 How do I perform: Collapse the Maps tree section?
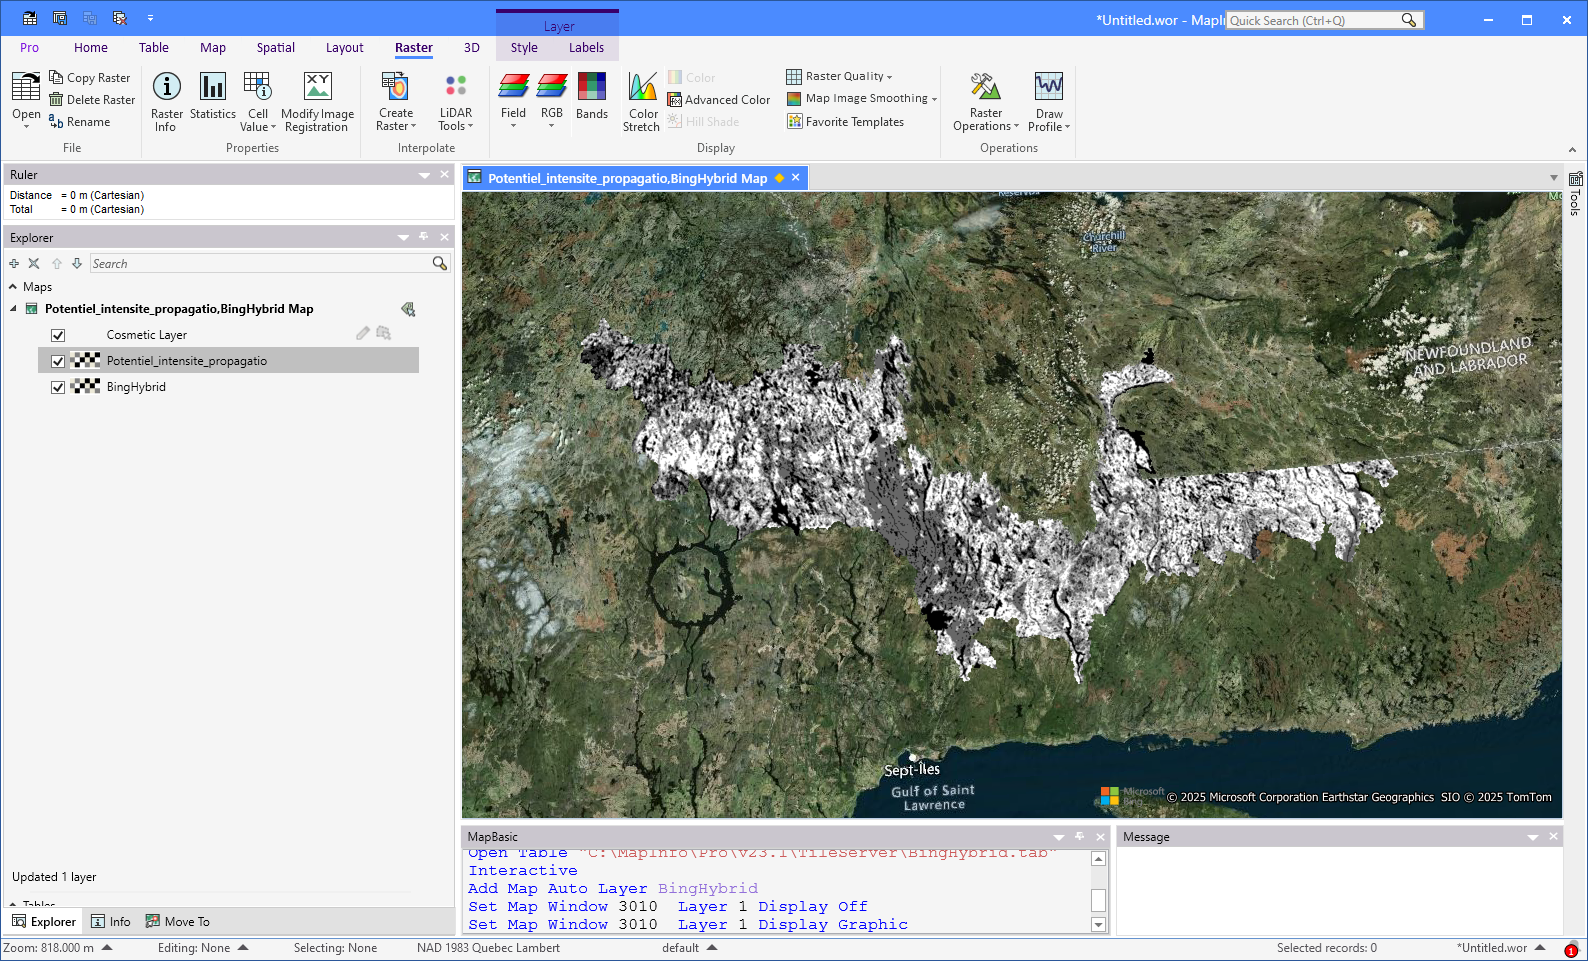click(13, 287)
